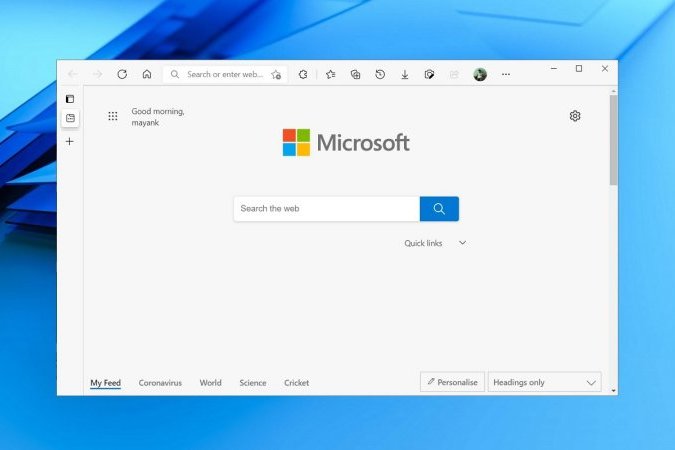
Task: Switch to the World tab
Action: pos(211,383)
